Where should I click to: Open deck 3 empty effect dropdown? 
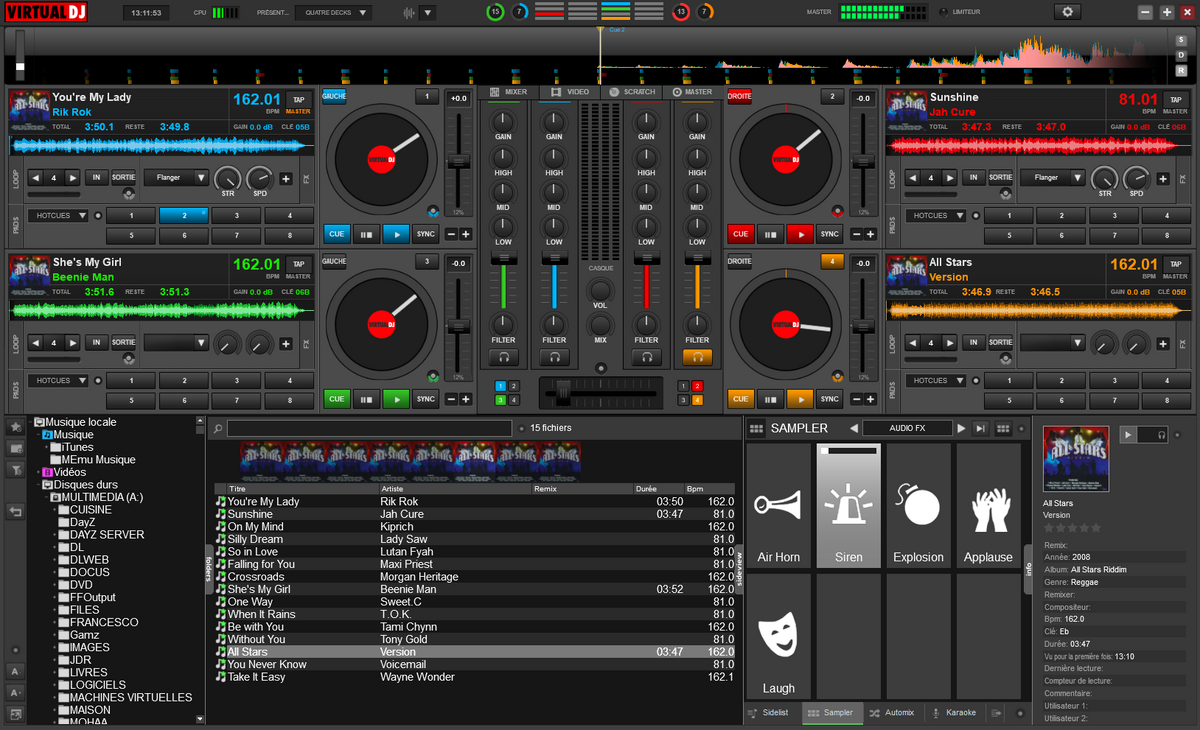click(176, 342)
